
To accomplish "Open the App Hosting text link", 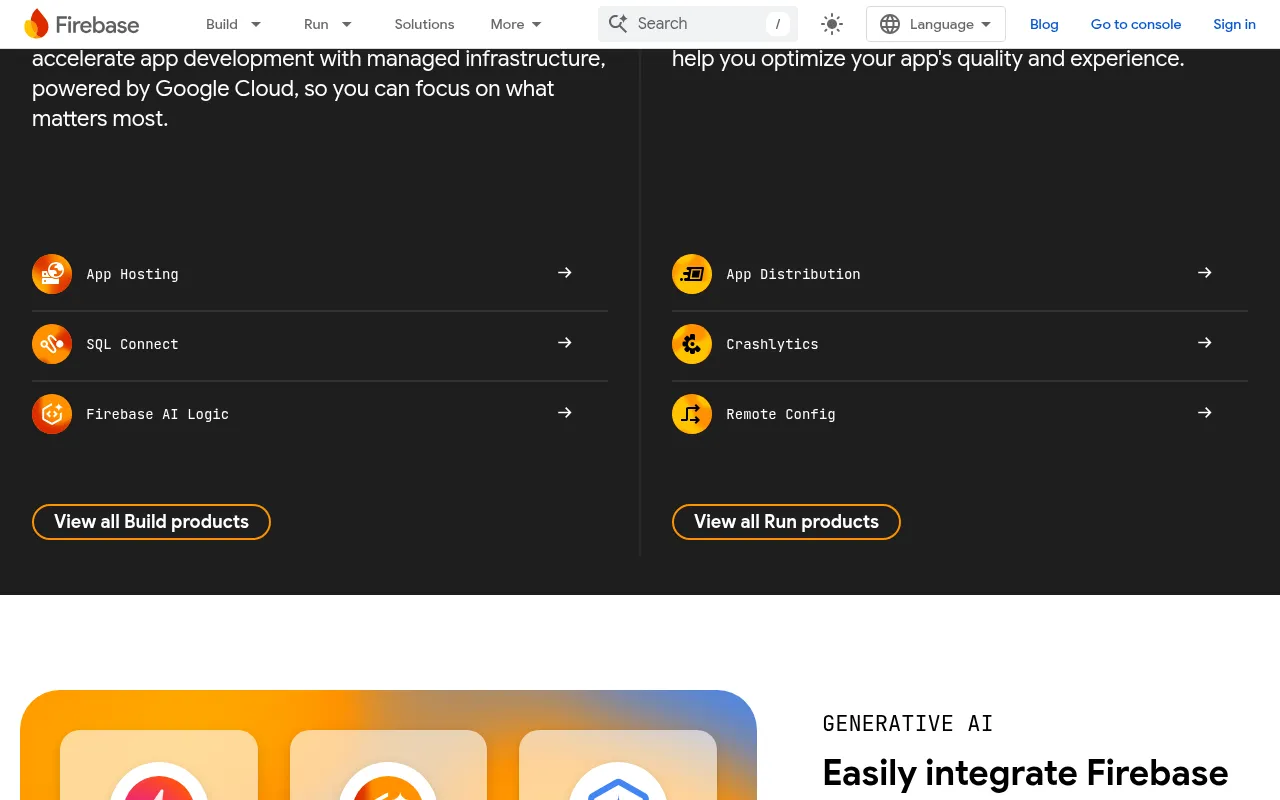I will (132, 274).
